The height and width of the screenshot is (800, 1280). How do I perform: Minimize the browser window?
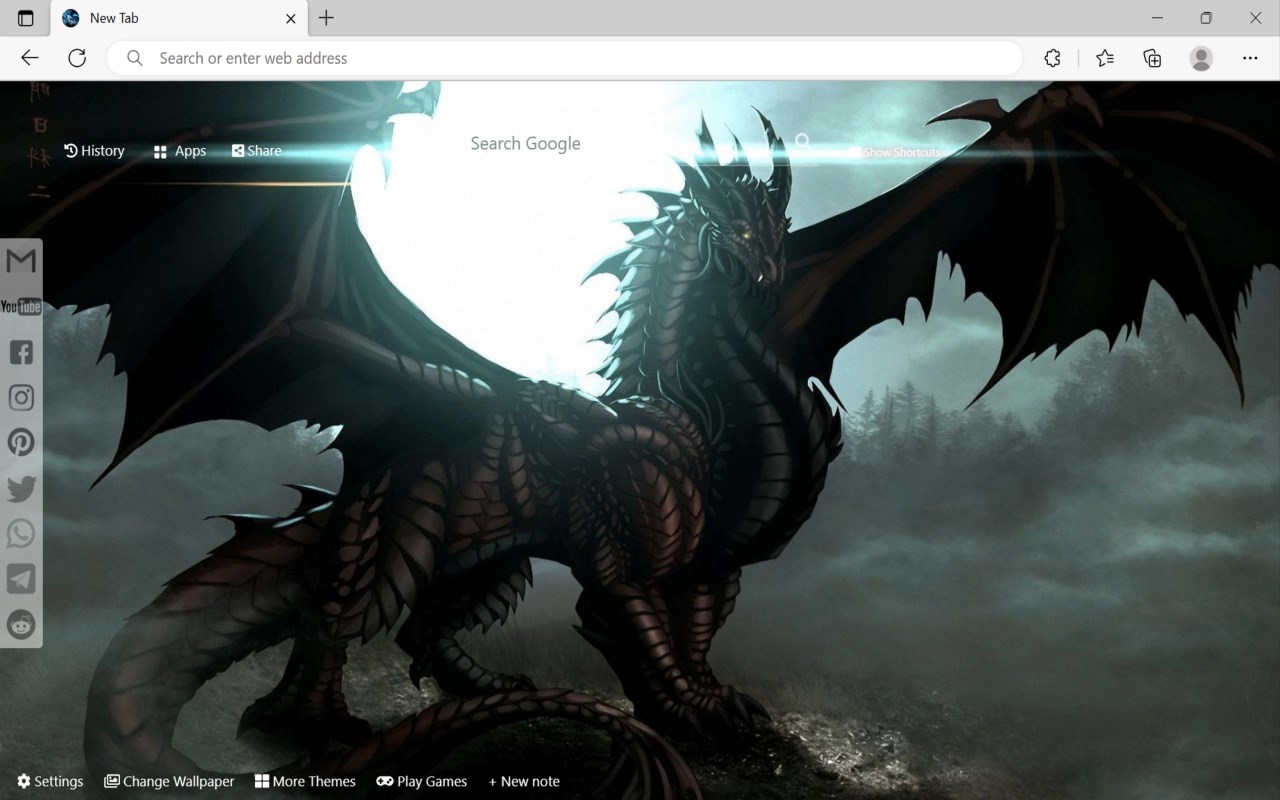pos(1157,18)
